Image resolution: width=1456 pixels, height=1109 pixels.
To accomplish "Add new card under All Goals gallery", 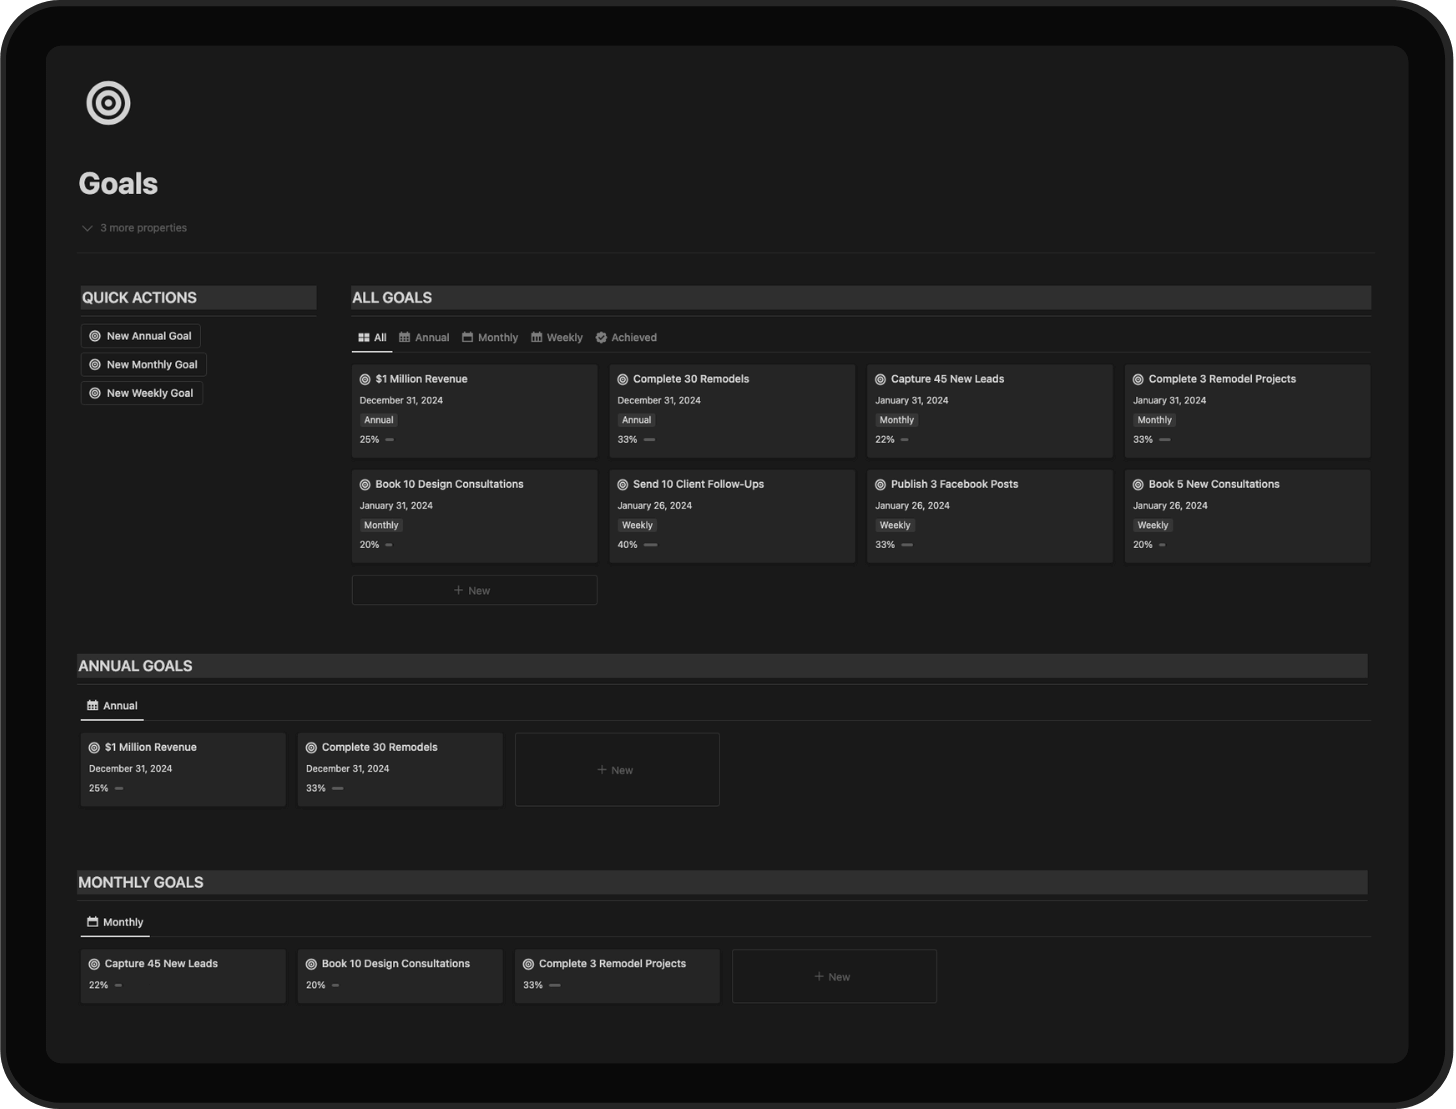I will [474, 590].
